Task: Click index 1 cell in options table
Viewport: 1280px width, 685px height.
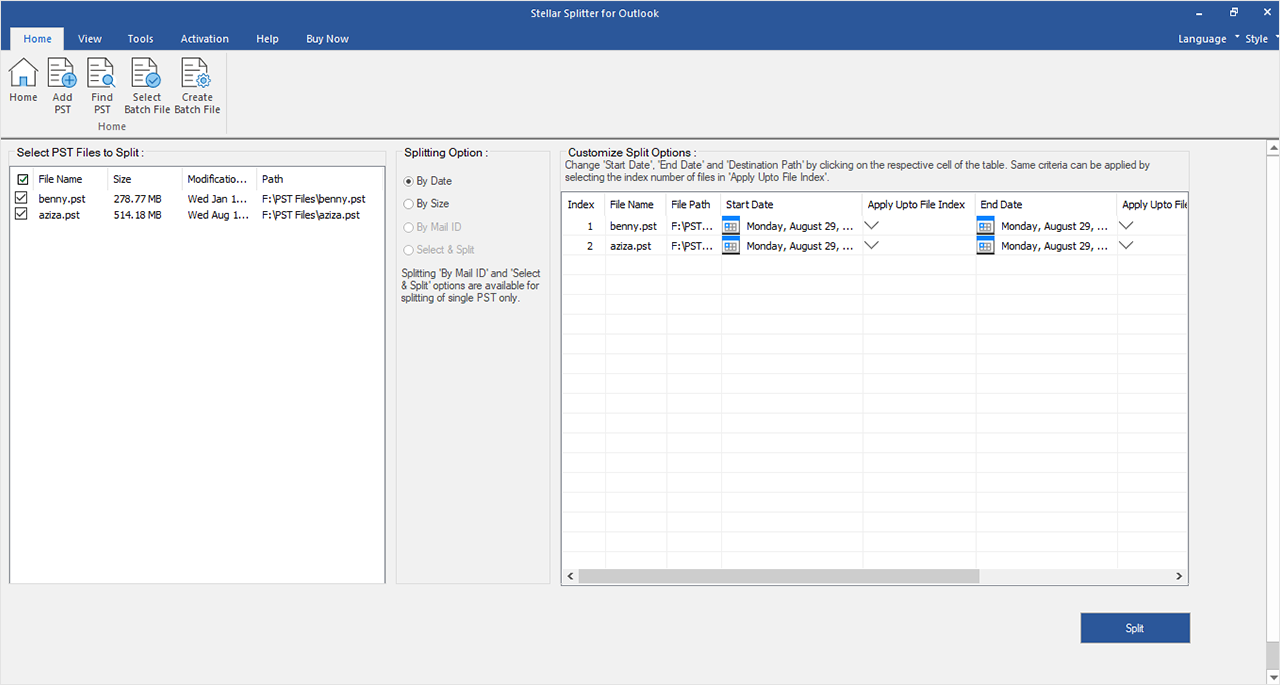Action: tap(583, 226)
